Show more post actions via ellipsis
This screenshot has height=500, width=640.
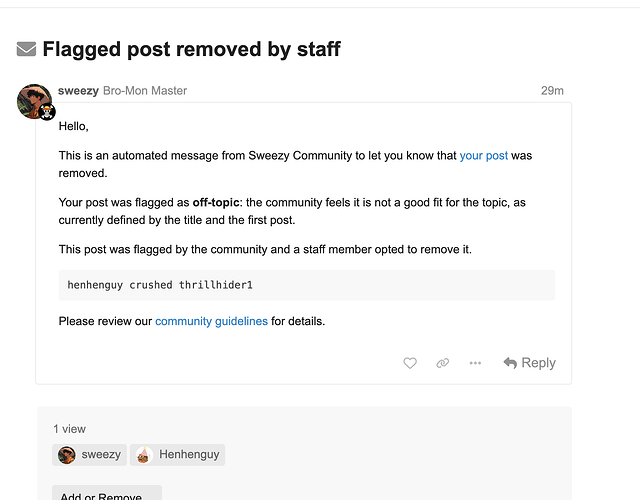(x=475, y=363)
